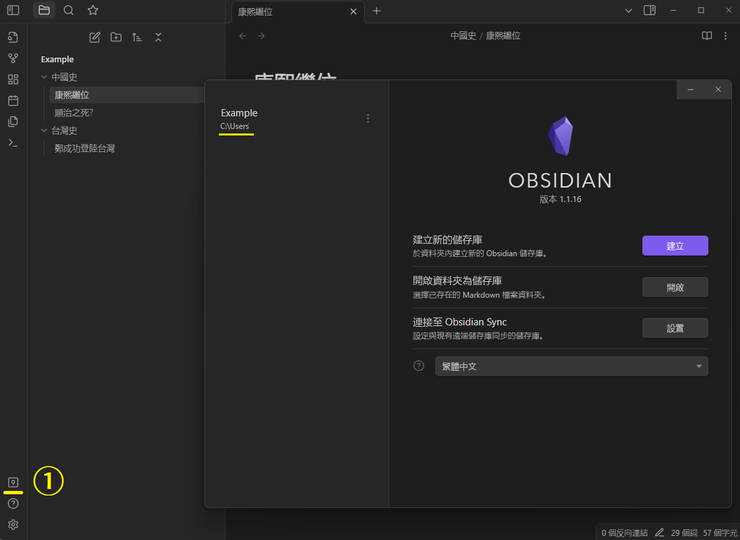740x540 pixels.
Task: Change sort order icon
Action: click(x=137, y=37)
